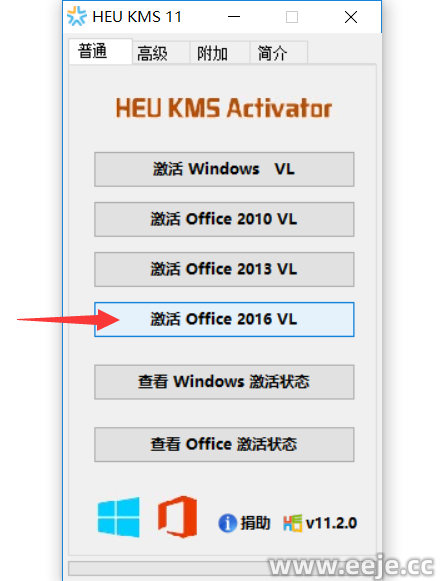
Task: Activate Office 2016 VL
Action: [224, 319]
